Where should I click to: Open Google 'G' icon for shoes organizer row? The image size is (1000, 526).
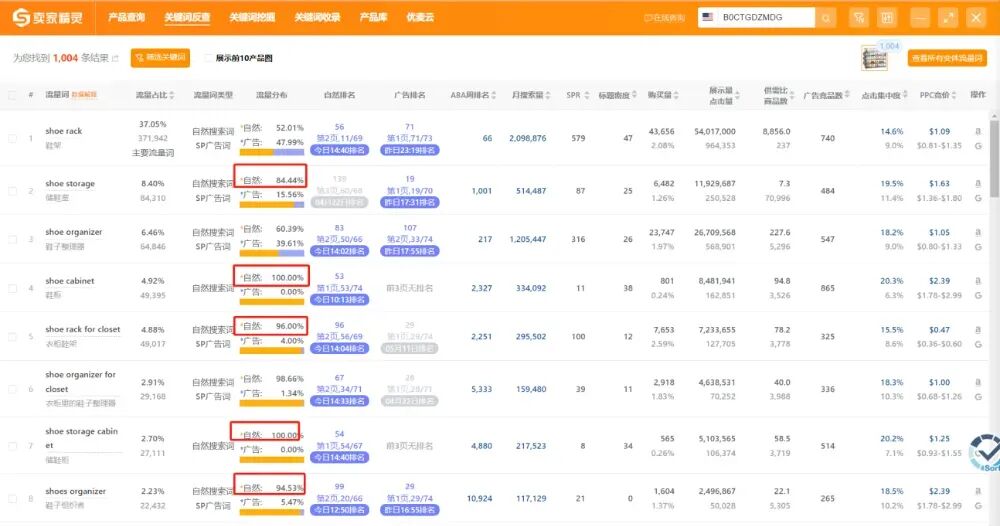click(x=978, y=506)
